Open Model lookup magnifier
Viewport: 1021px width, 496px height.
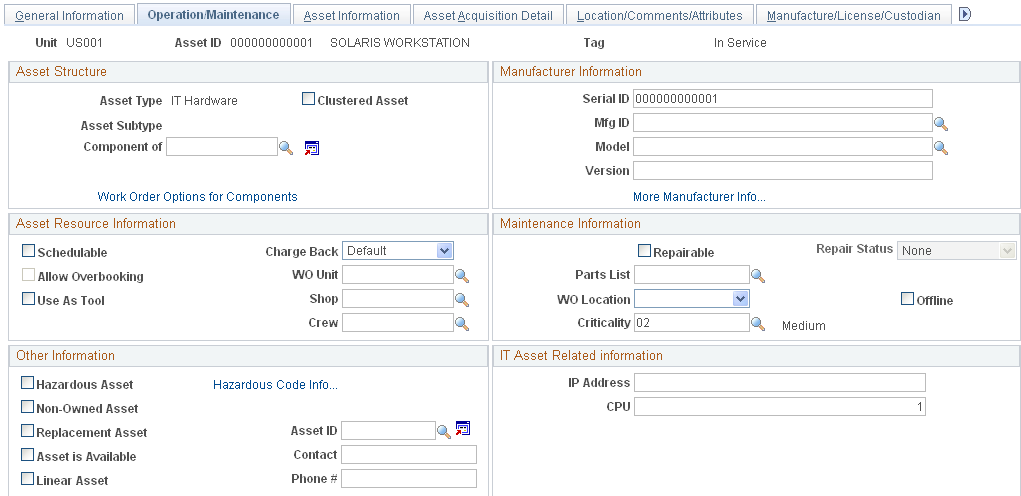click(941, 148)
